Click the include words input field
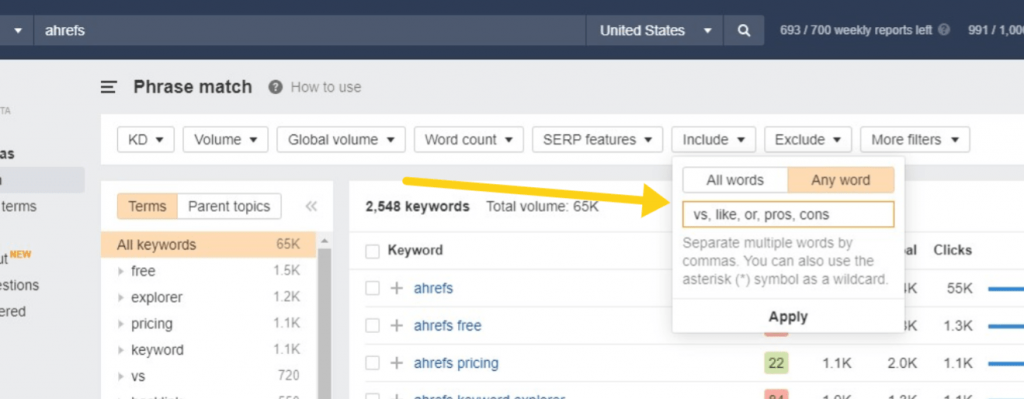This screenshot has height=399, width=1024. pyautogui.click(x=788, y=214)
